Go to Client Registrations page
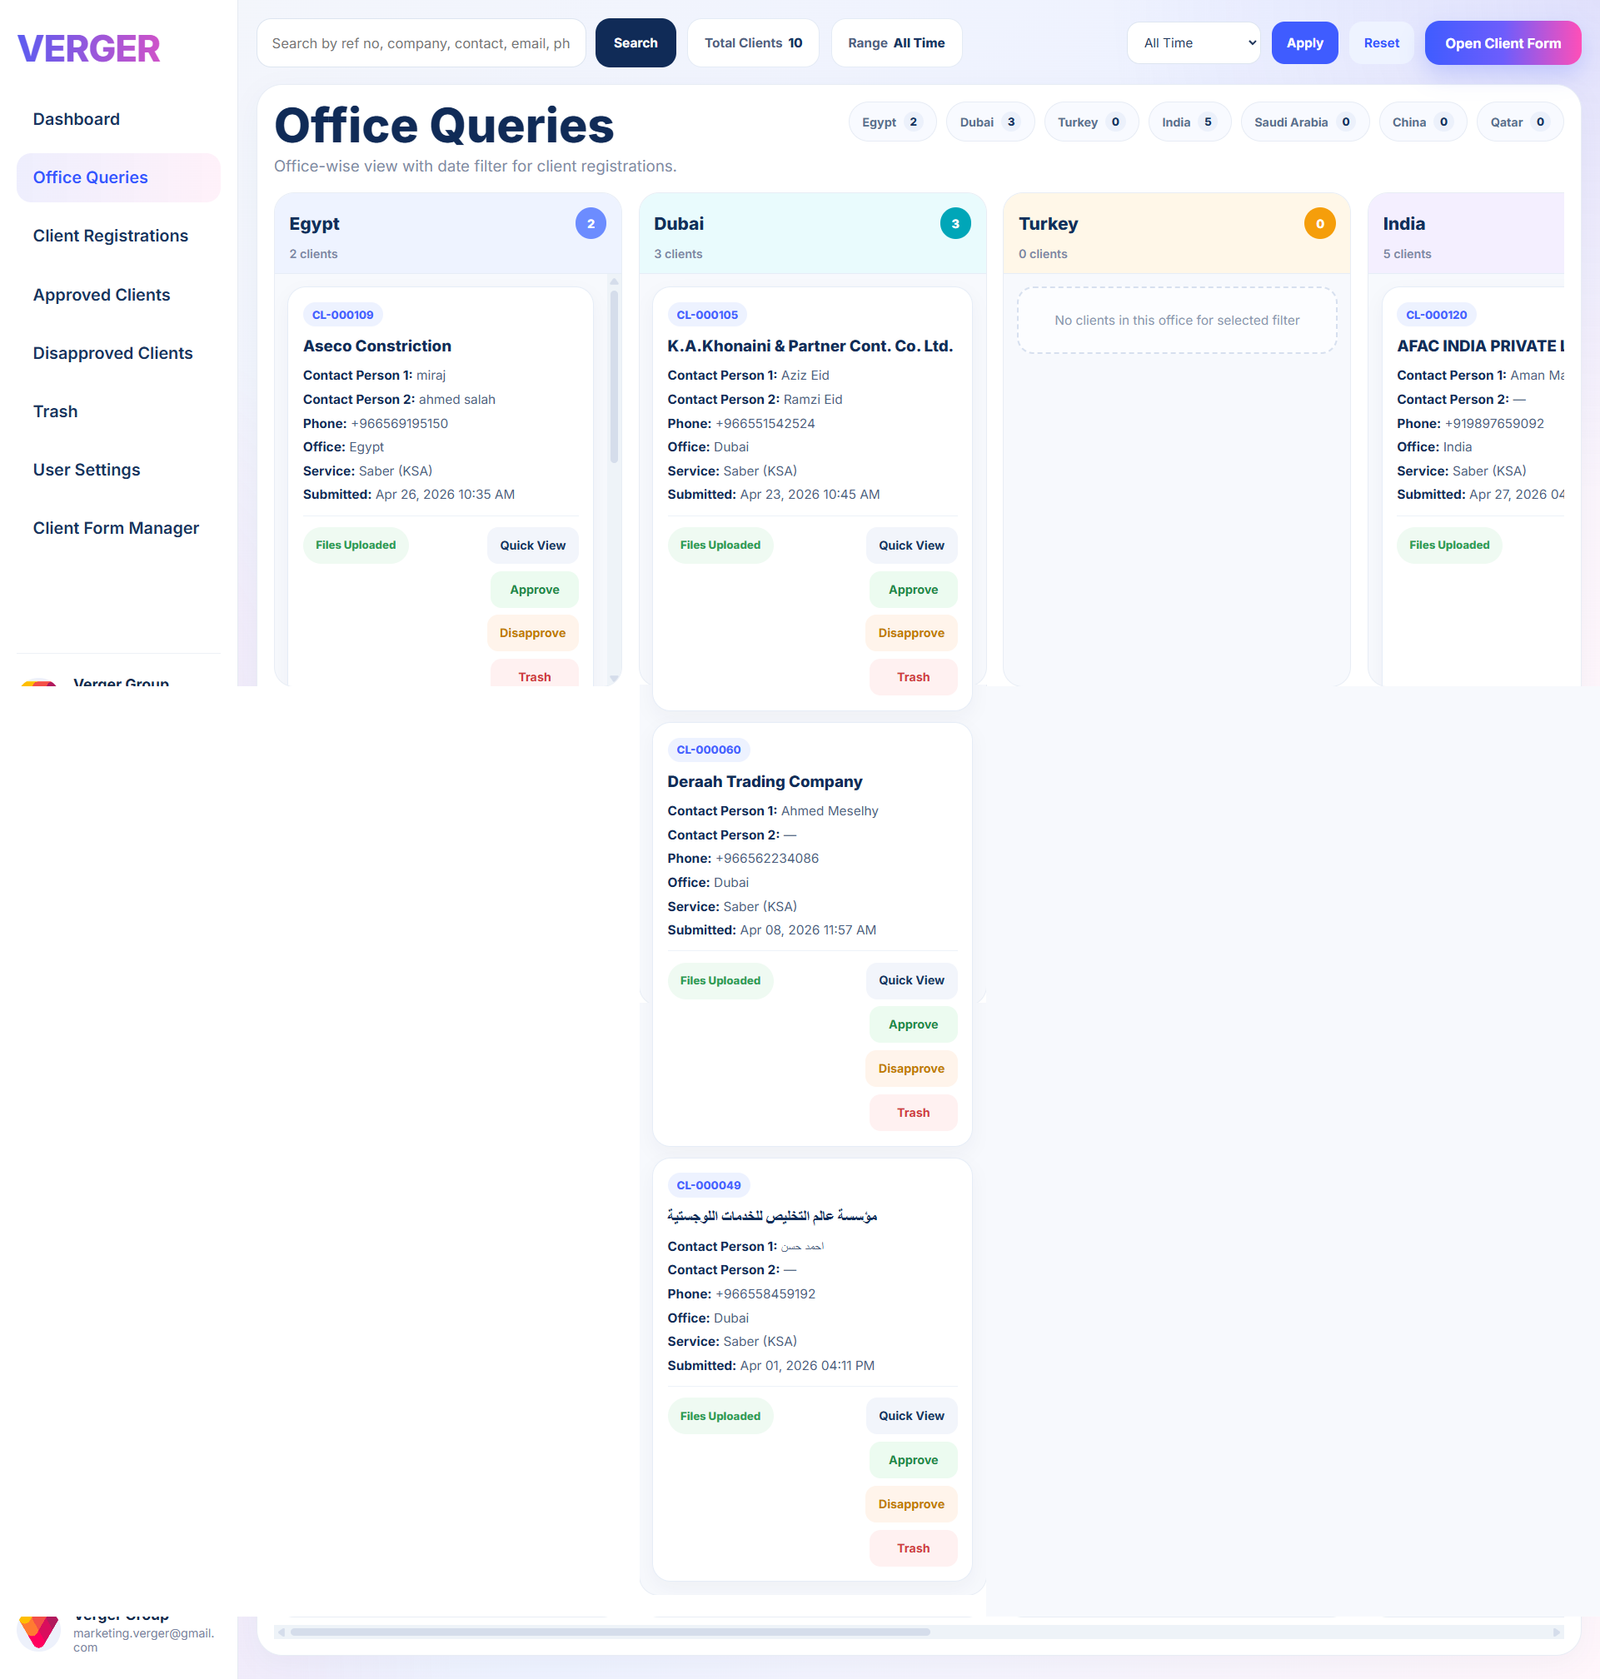 click(x=118, y=236)
